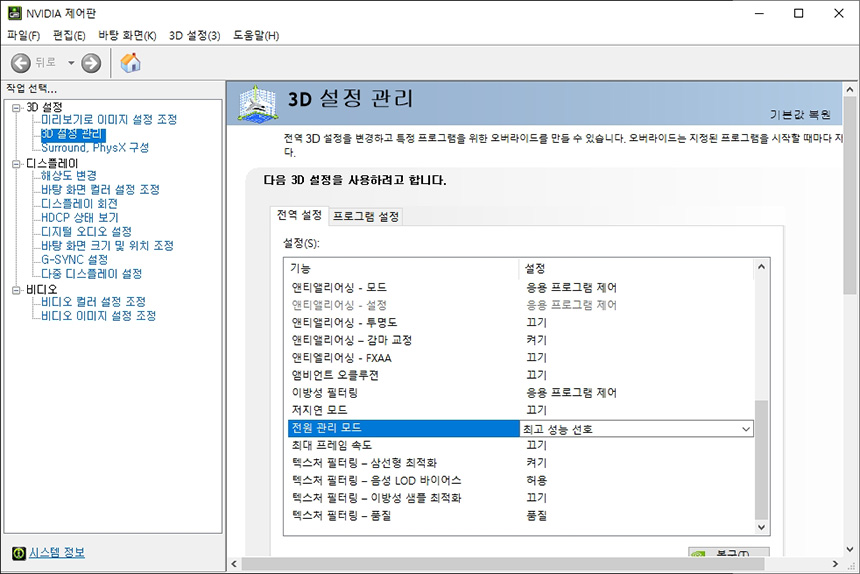The image size is (860, 574).
Task: Collapse the 3D 설정 tree node
Action: (16, 108)
